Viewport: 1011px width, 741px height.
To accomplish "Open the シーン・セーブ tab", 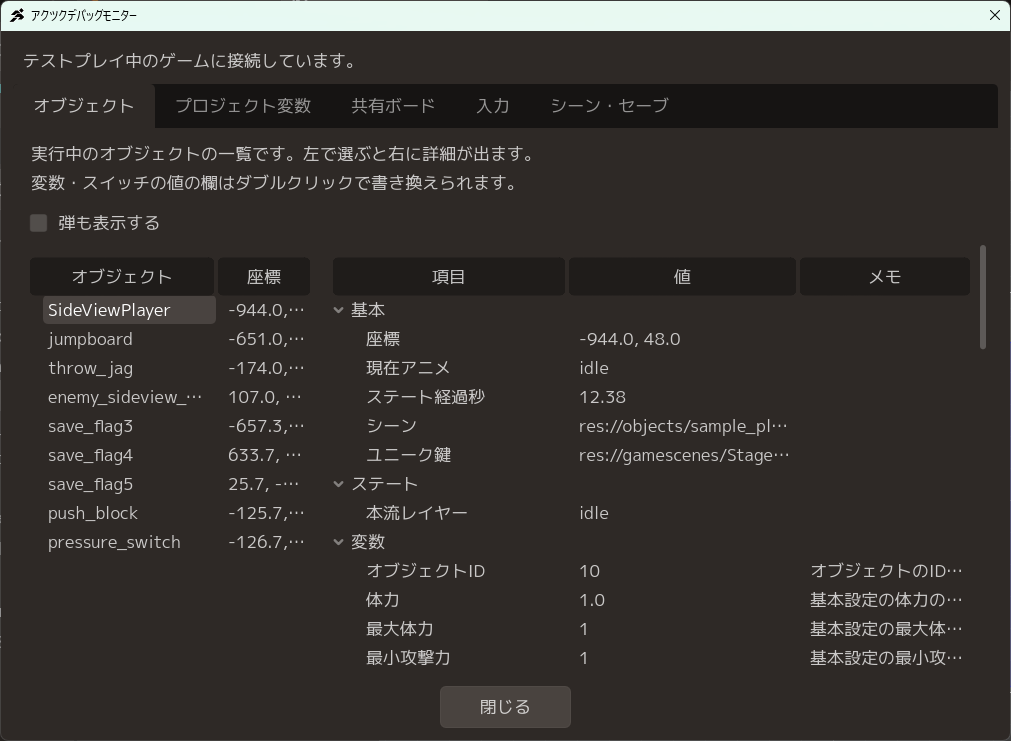I will coord(610,106).
